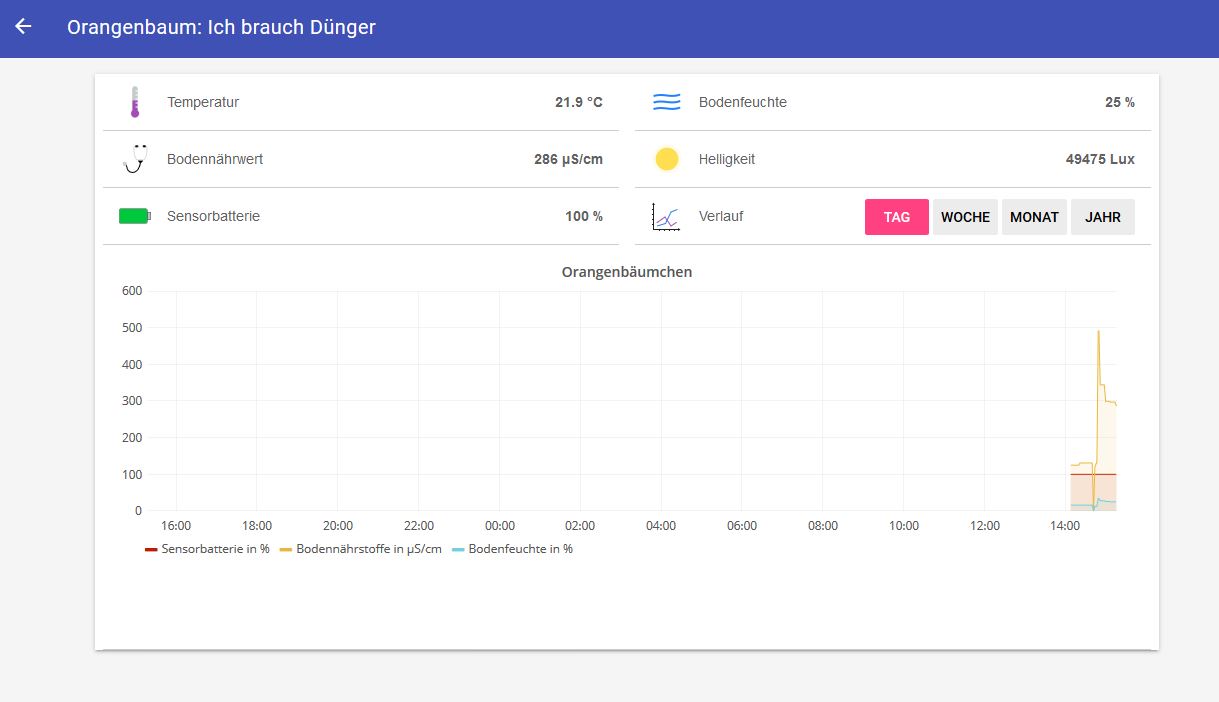The width and height of the screenshot is (1219, 702).
Task: Click the Helligkeit 49475 Lux reading
Action: [x=1100, y=159]
